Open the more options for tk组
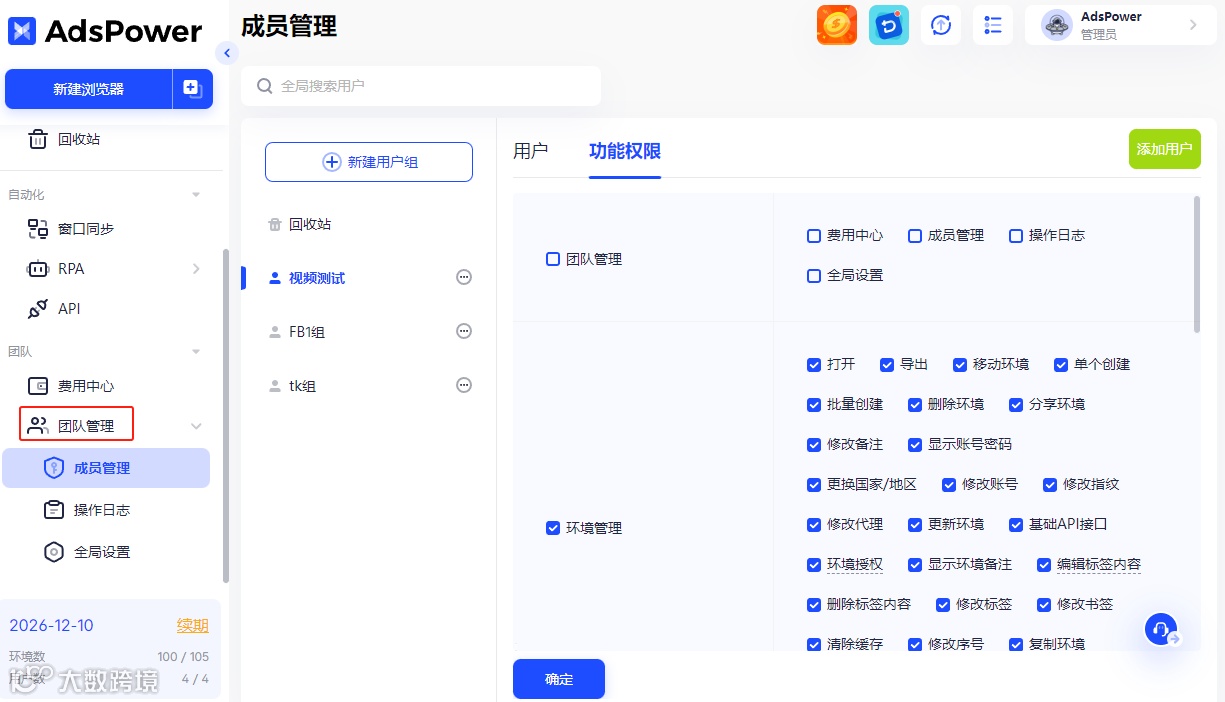 (x=464, y=385)
